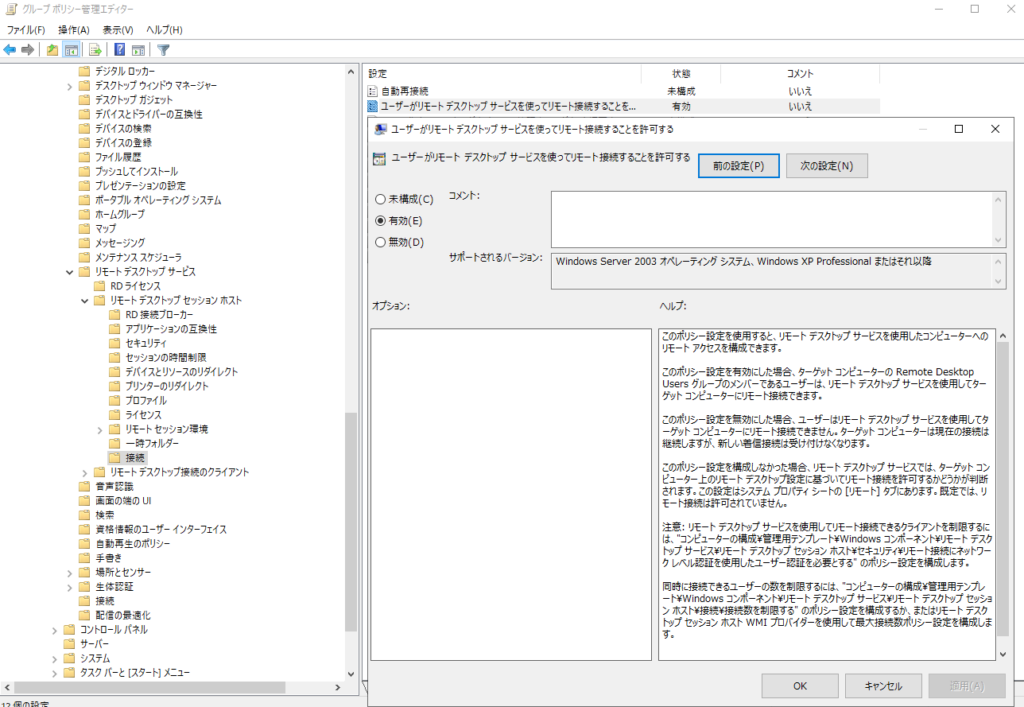Click the tree pane vertical scrollbar thumb

click(351, 522)
